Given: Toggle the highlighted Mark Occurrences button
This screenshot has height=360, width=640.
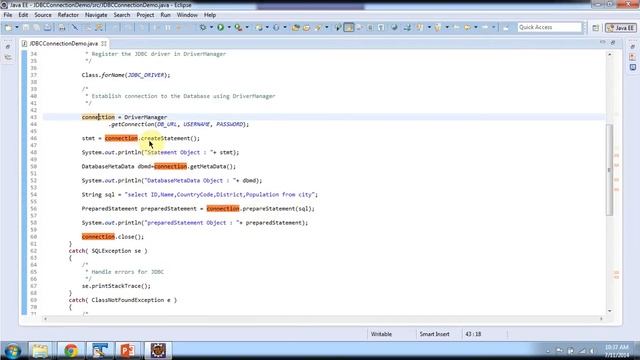Looking at the screenshot, I should (349, 27).
